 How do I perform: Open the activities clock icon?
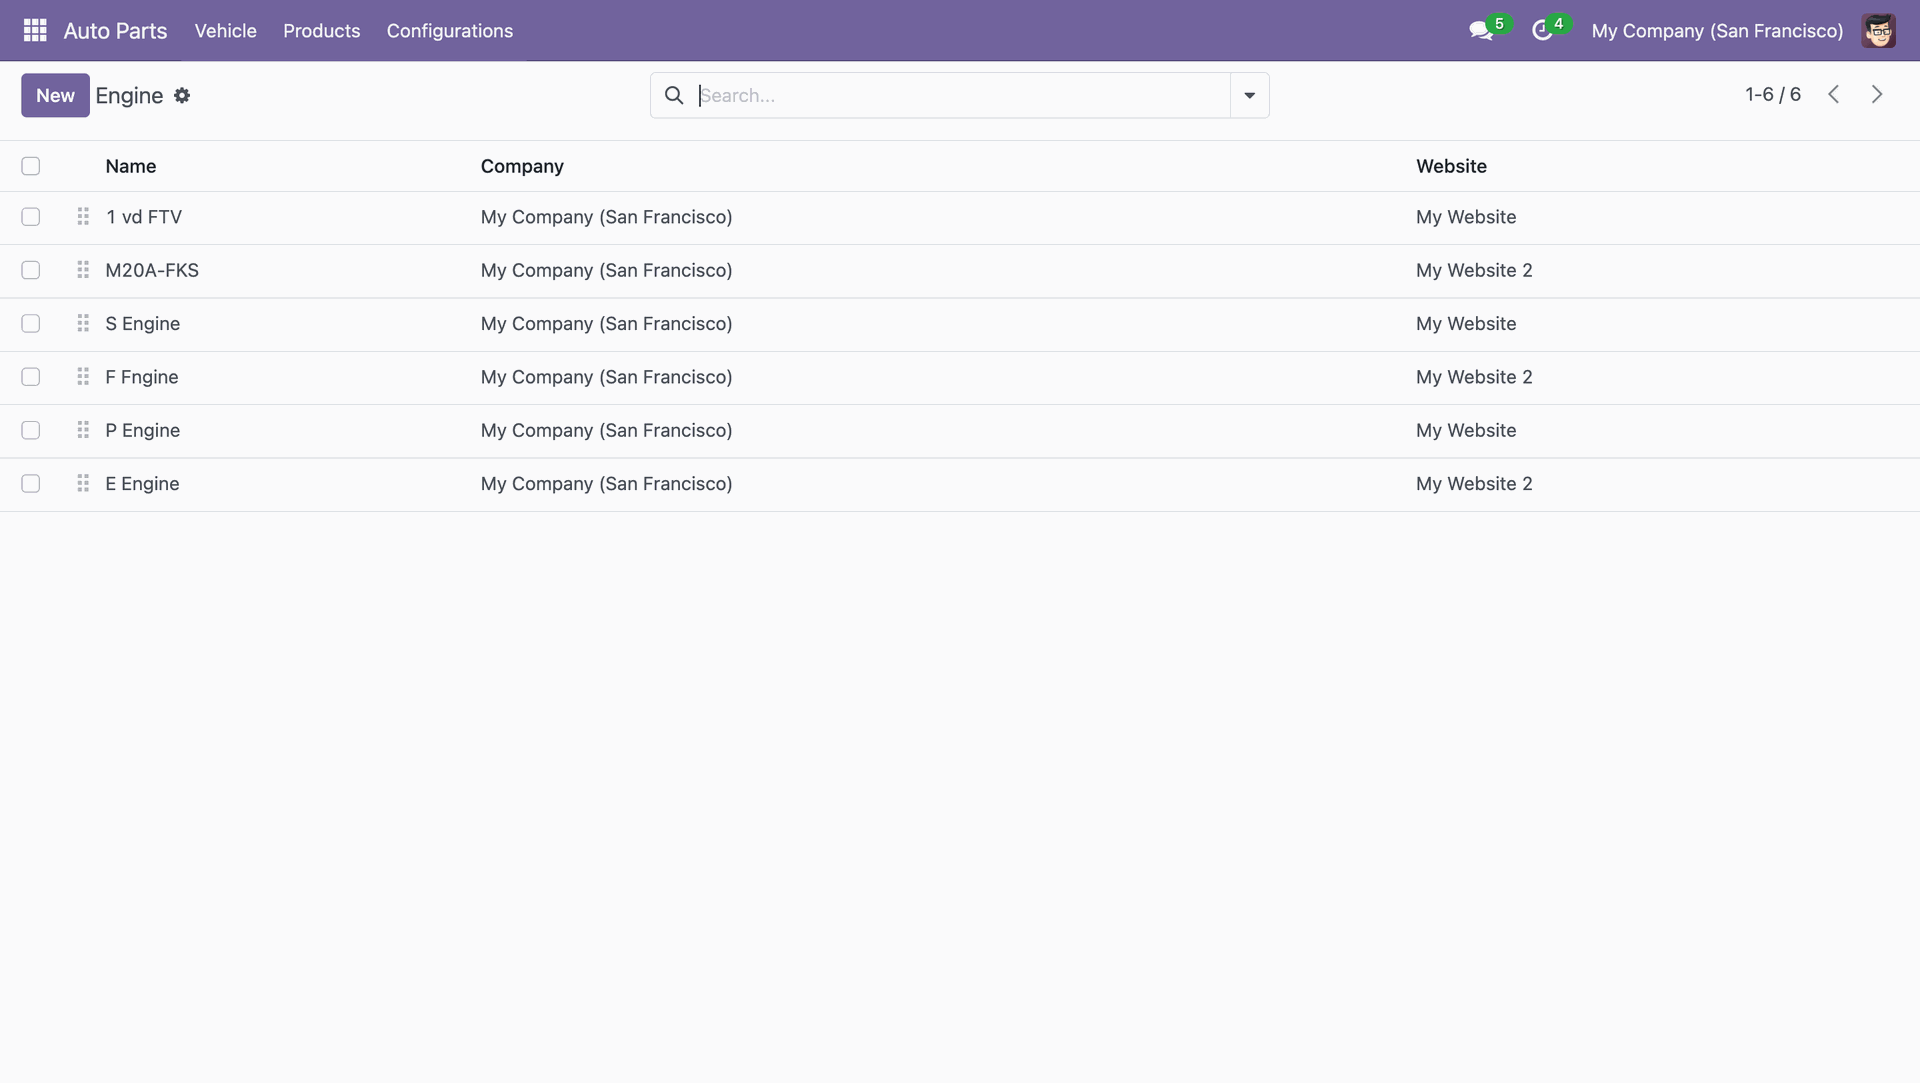tap(1542, 31)
